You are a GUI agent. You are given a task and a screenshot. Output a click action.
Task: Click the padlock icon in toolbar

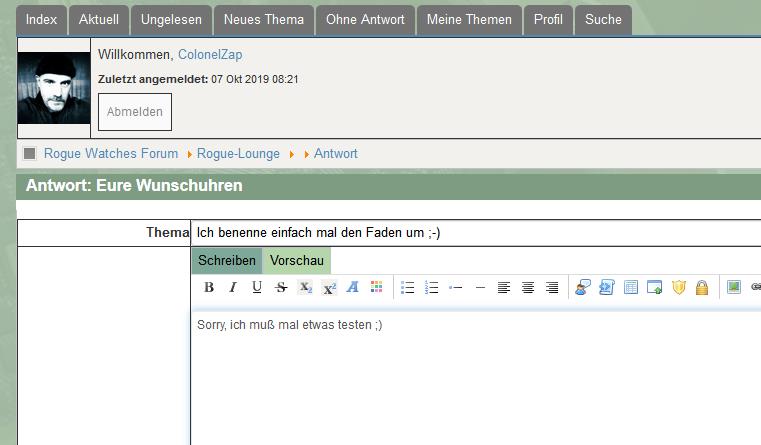pyautogui.click(x=702, y=288)
